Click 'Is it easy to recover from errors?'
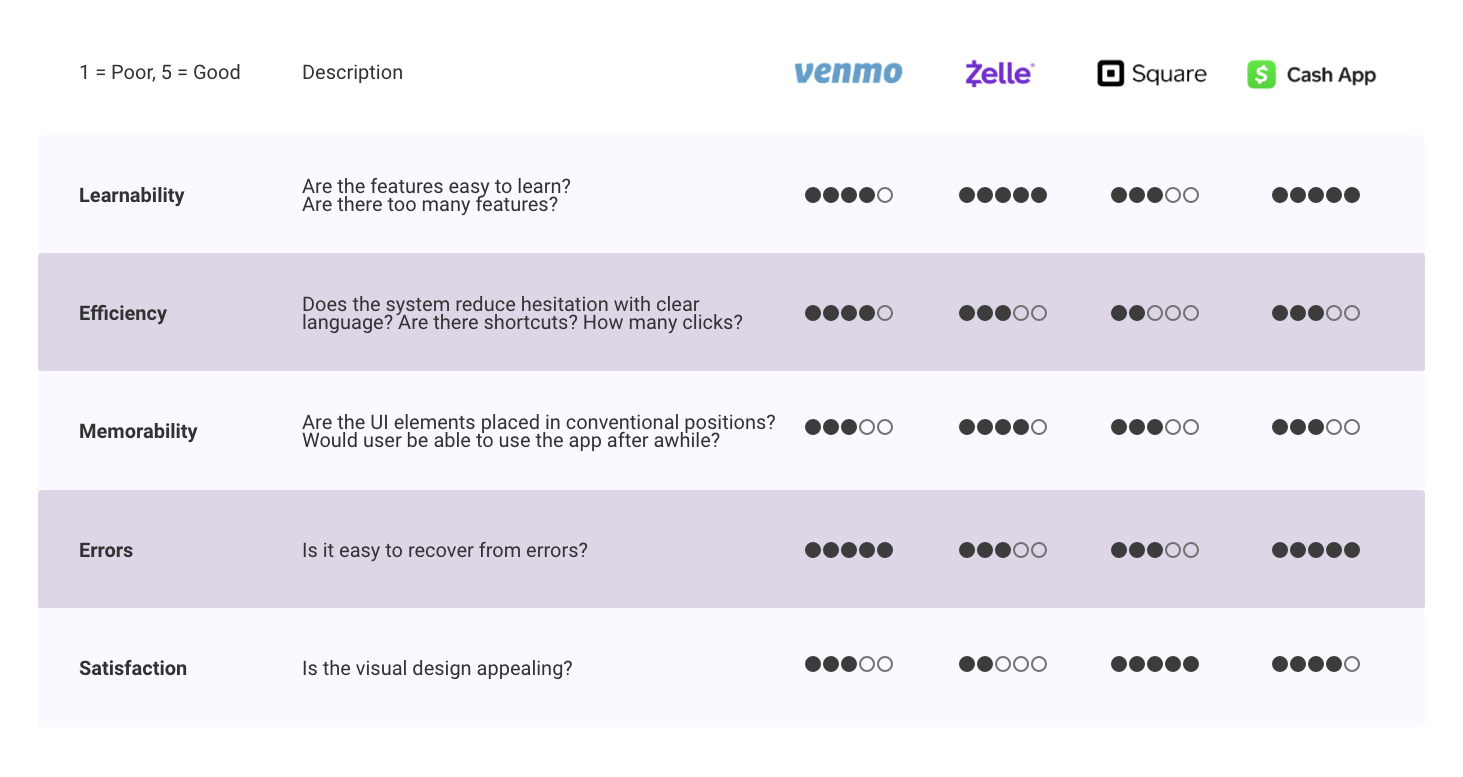 445,550
